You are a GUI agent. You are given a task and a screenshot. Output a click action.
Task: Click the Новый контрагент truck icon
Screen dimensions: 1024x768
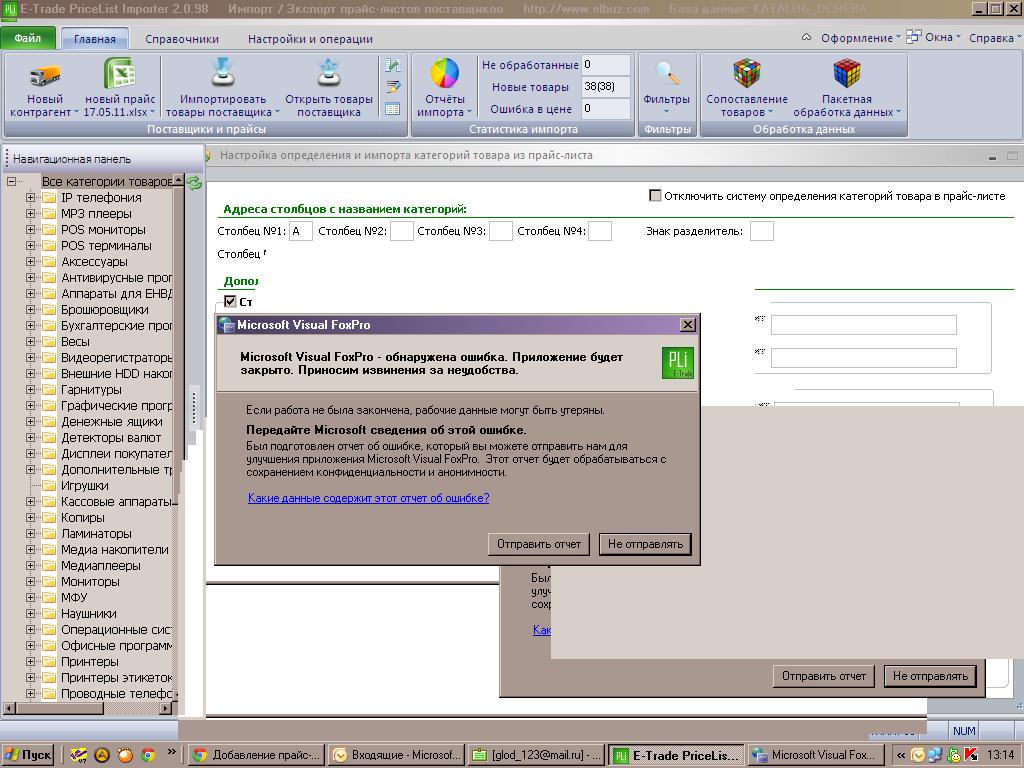45,76
